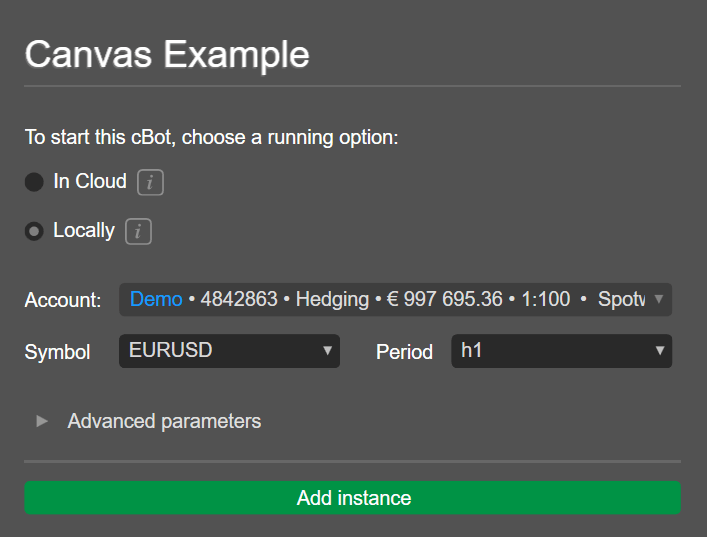Click the Account dropdown arrow
The width and height of the screenshot is (707, 537).
[659, 299]
